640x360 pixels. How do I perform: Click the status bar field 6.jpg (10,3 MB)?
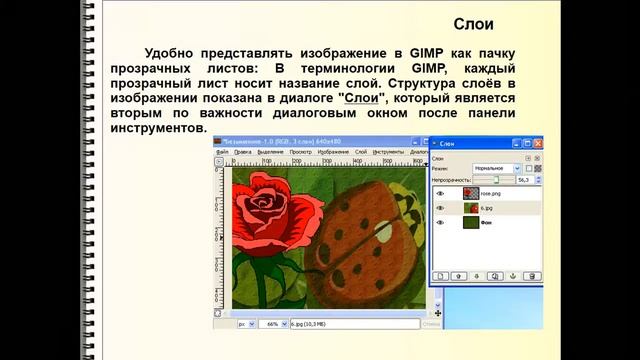tap(355, 324)
